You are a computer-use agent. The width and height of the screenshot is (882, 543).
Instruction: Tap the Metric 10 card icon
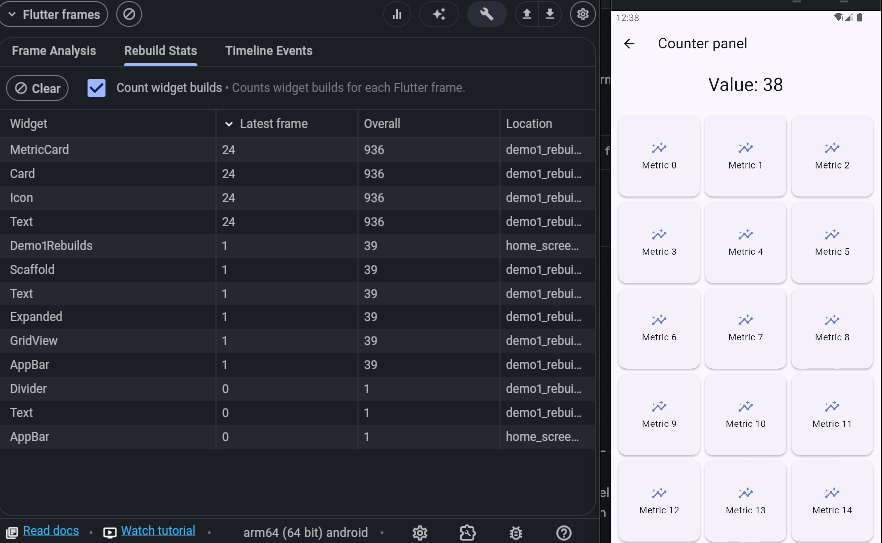pos(745,406)
